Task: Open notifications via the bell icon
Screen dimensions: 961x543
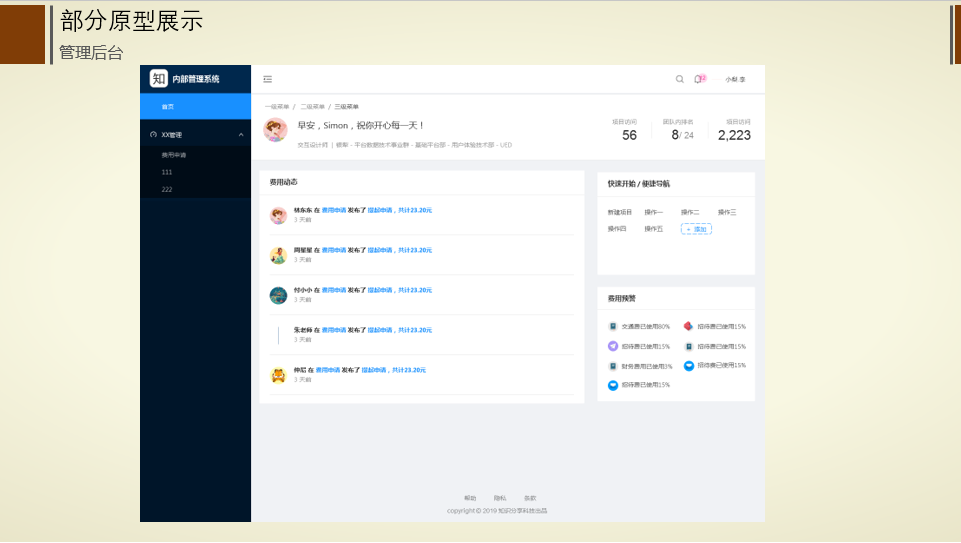Action: 697,79
